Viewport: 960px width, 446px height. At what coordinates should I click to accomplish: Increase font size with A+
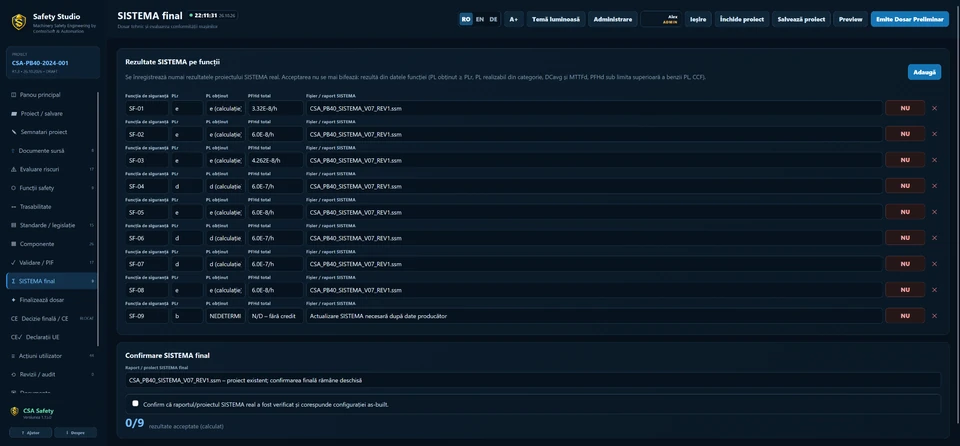[x=514, y=20]
